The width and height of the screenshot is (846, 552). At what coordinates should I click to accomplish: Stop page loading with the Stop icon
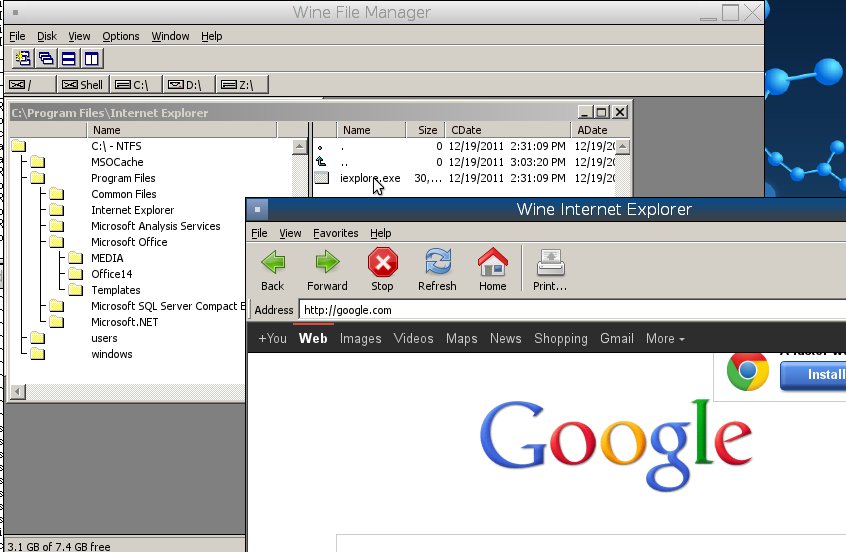(x=383, y=262)
